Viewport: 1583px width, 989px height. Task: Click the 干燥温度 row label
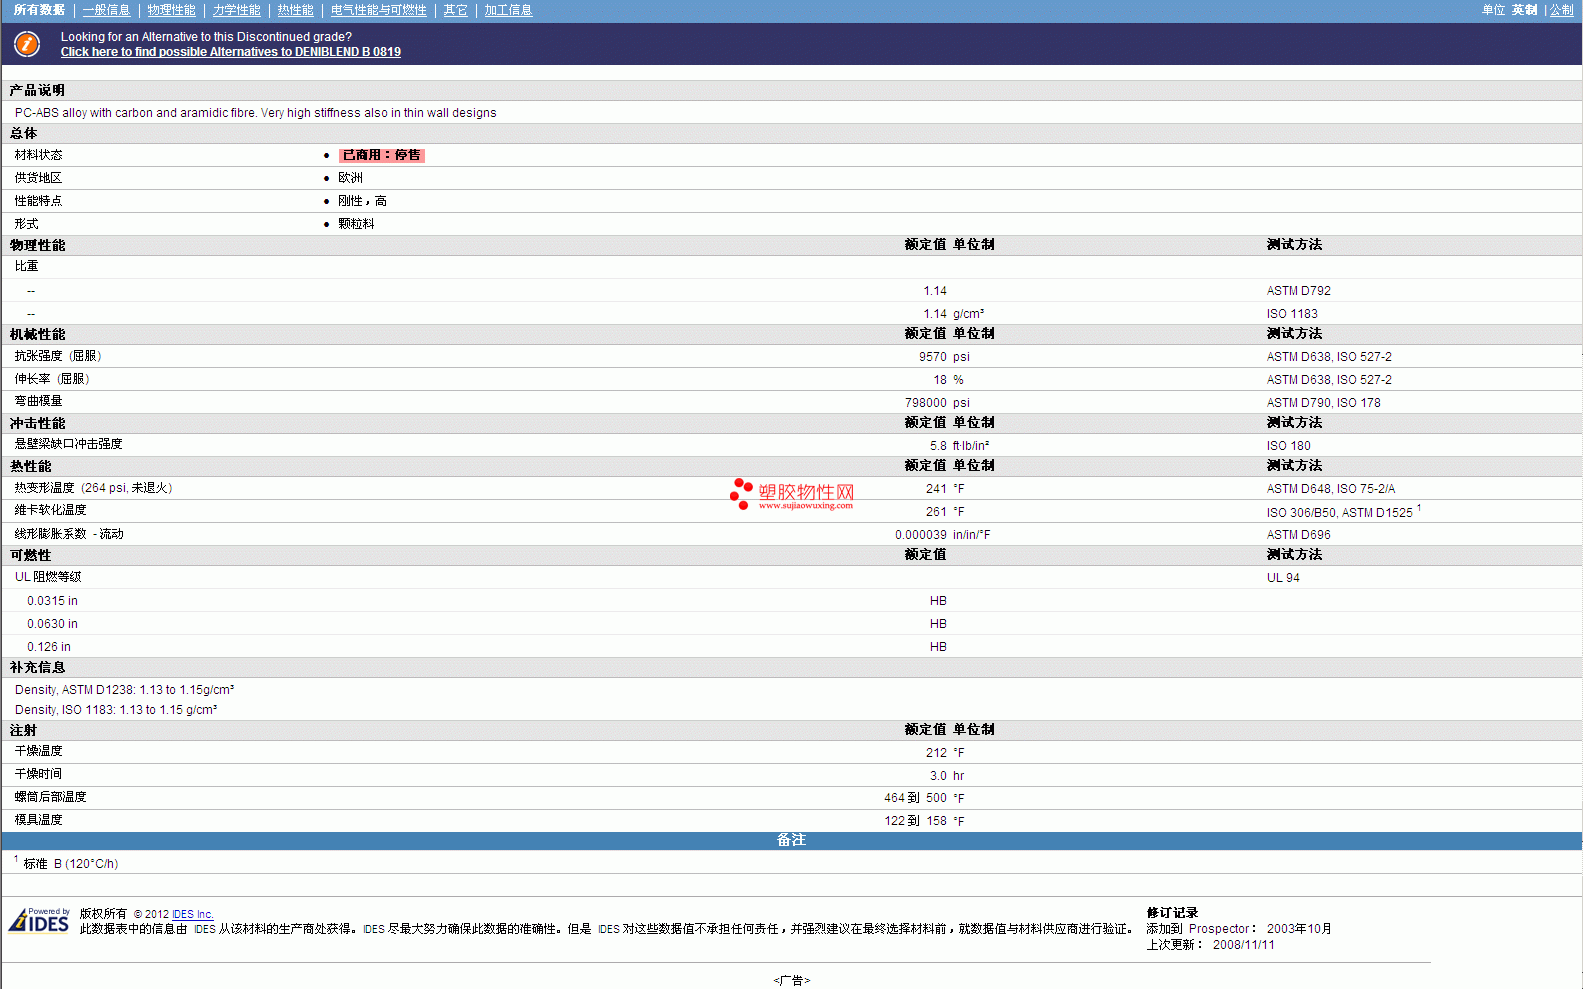point(38,751)
